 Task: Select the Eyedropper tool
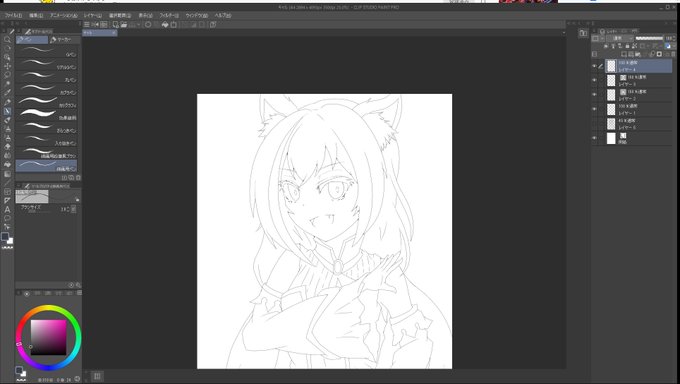point(7,93)
